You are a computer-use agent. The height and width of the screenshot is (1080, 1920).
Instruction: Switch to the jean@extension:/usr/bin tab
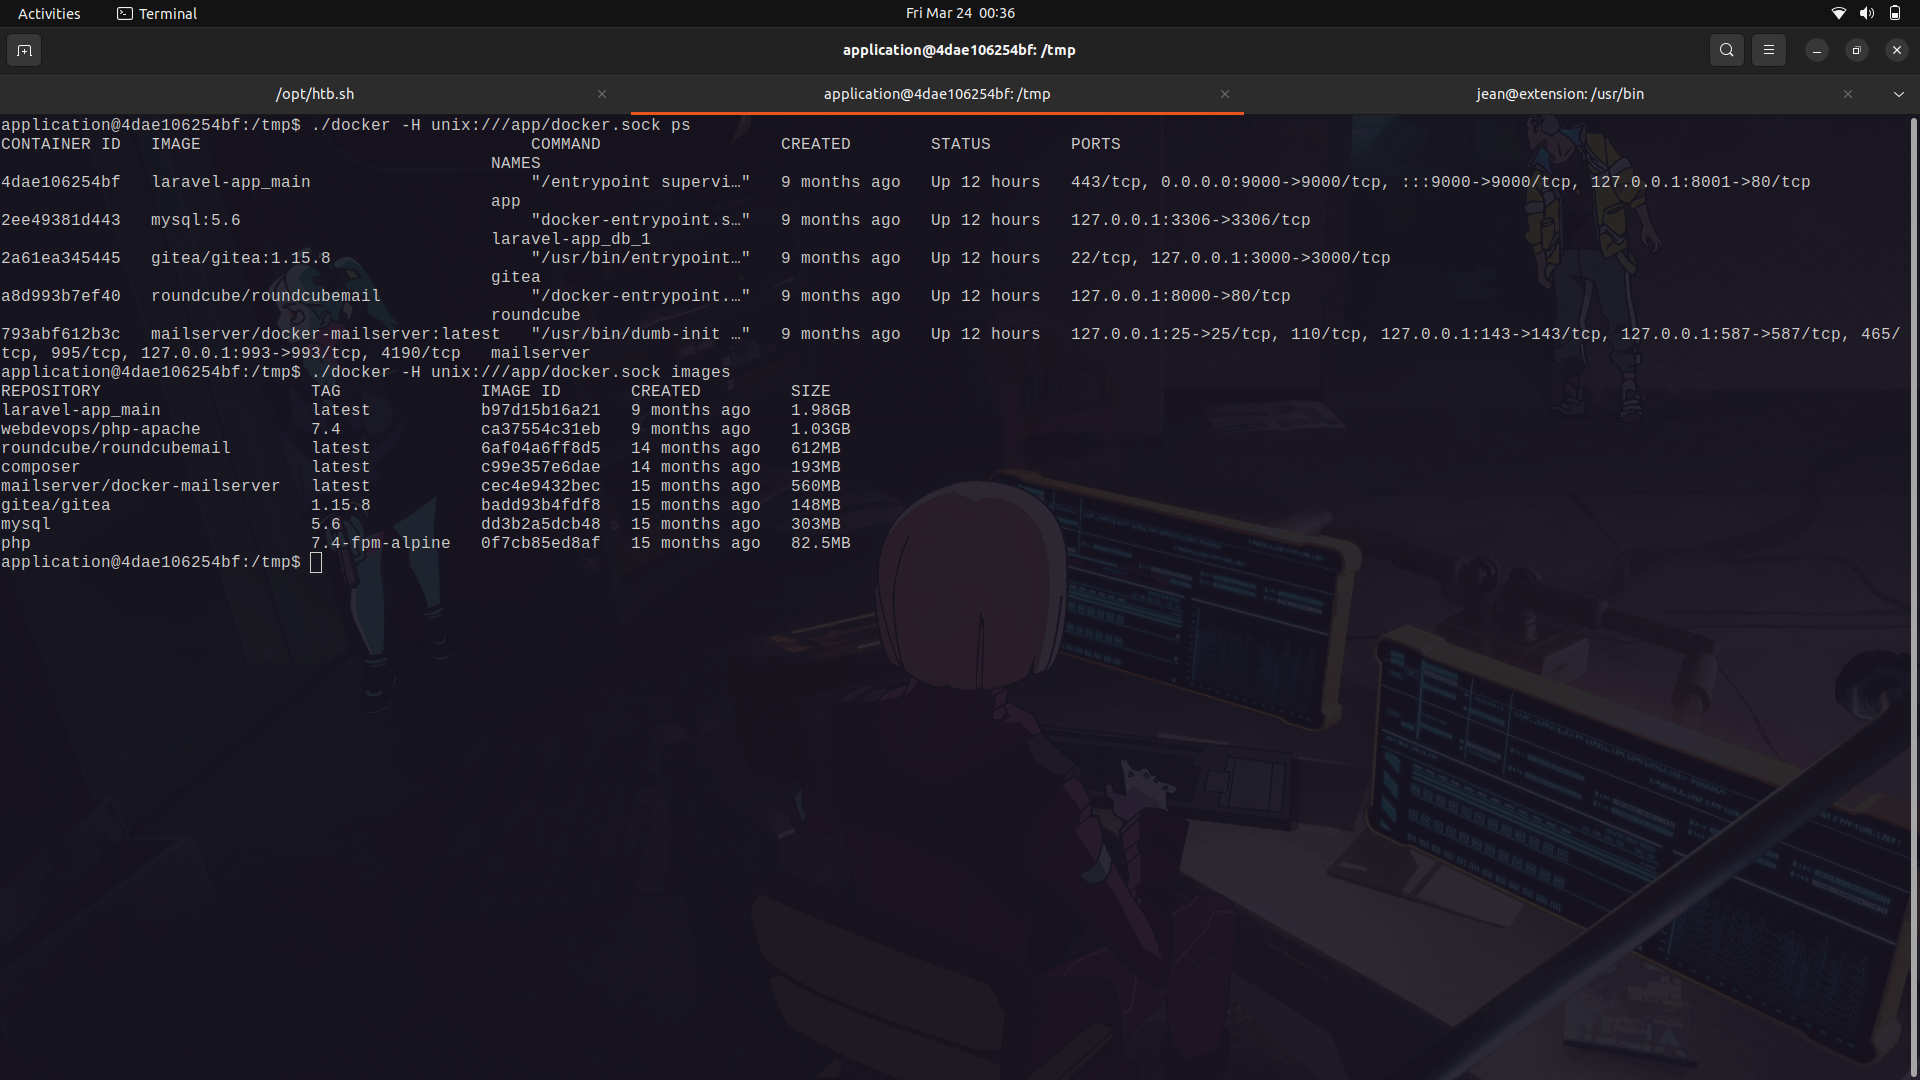[1558, 93]
